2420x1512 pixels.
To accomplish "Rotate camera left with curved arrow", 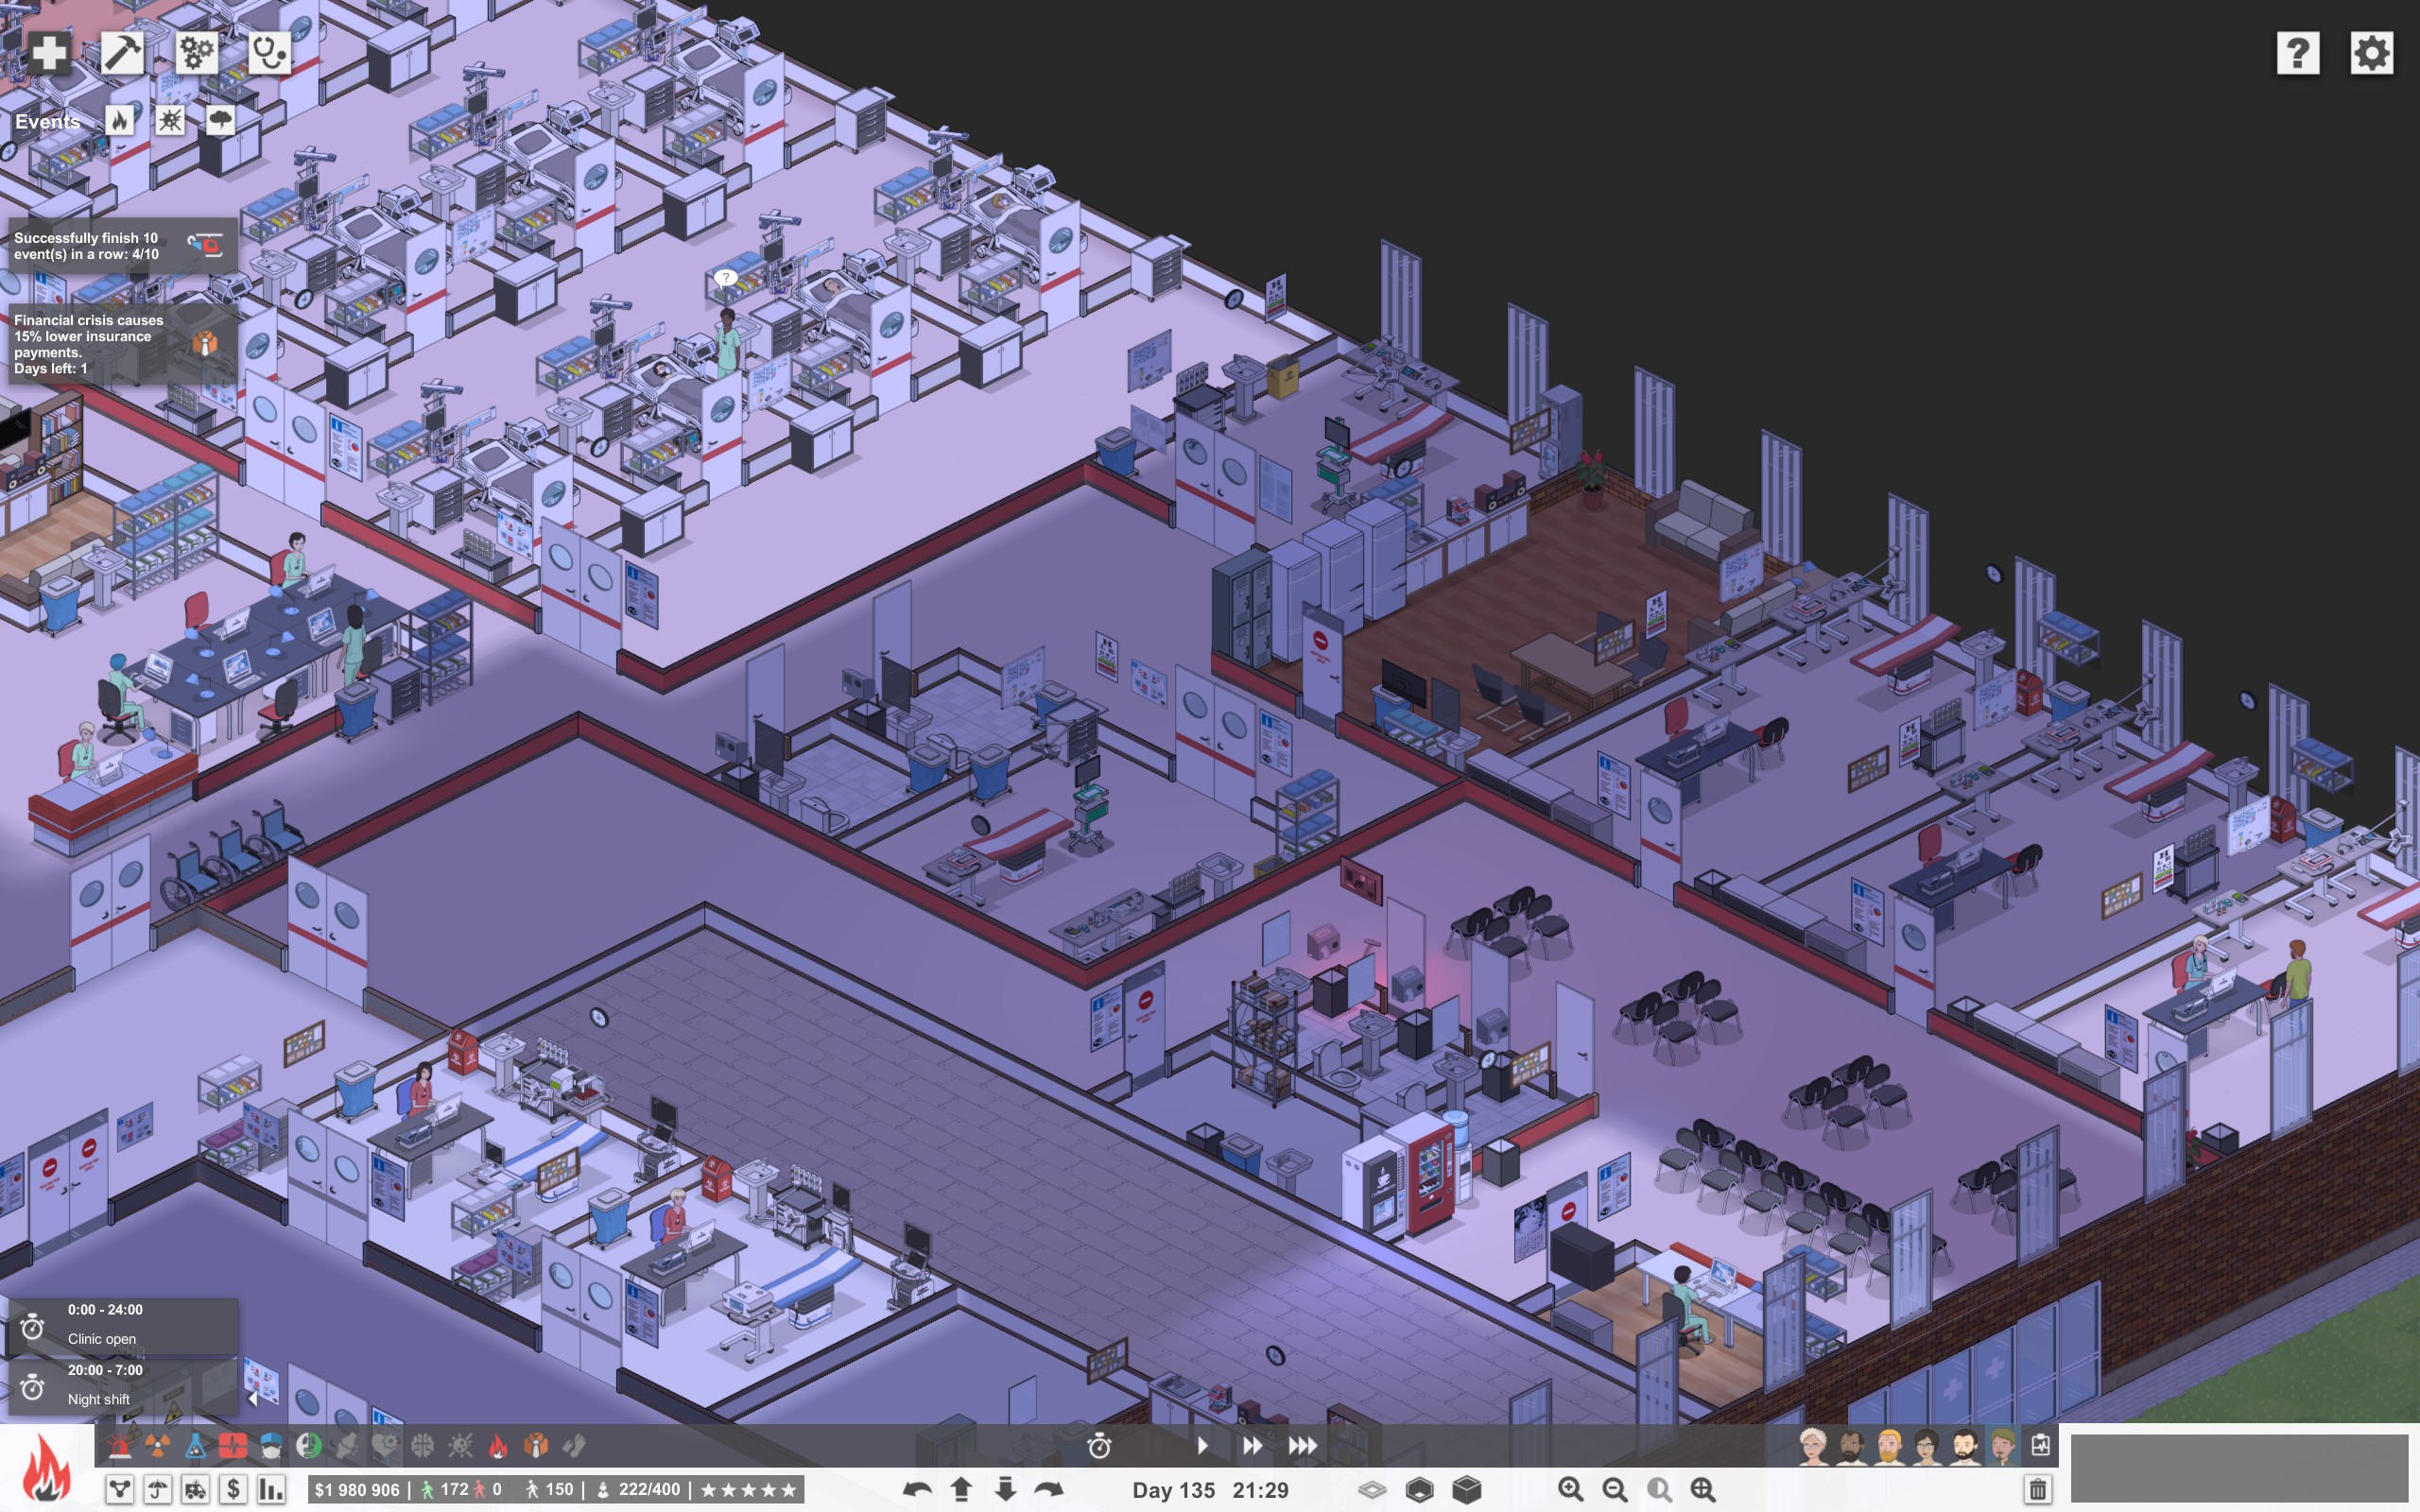I will 917,1489.
